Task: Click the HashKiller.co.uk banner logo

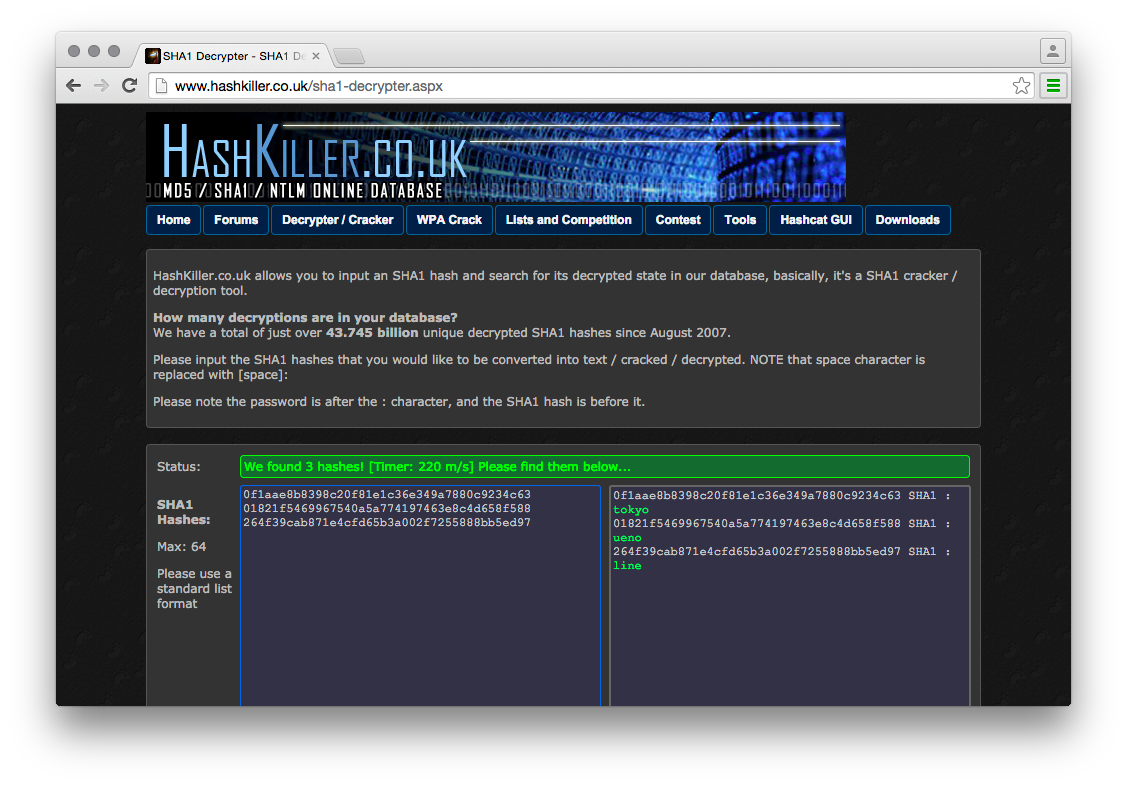Action: 495,156
